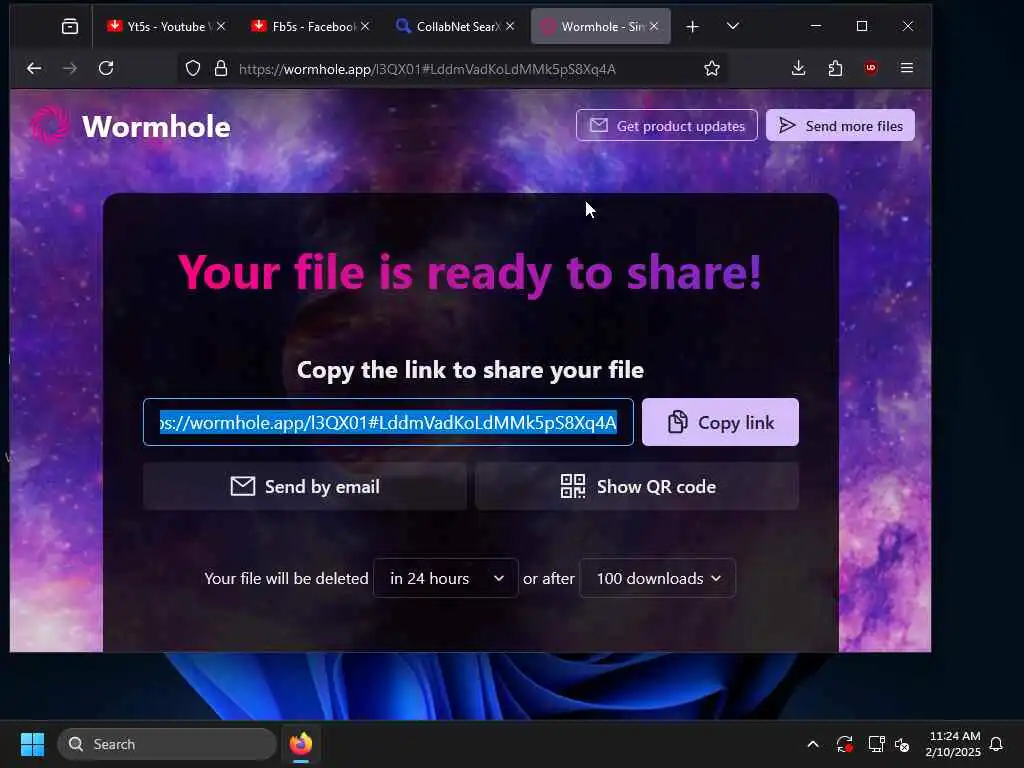Image resolution: width=1024 pixels, height=768 pixels.
Task: Maximize the Firefox window
Action: pos(862,26)
